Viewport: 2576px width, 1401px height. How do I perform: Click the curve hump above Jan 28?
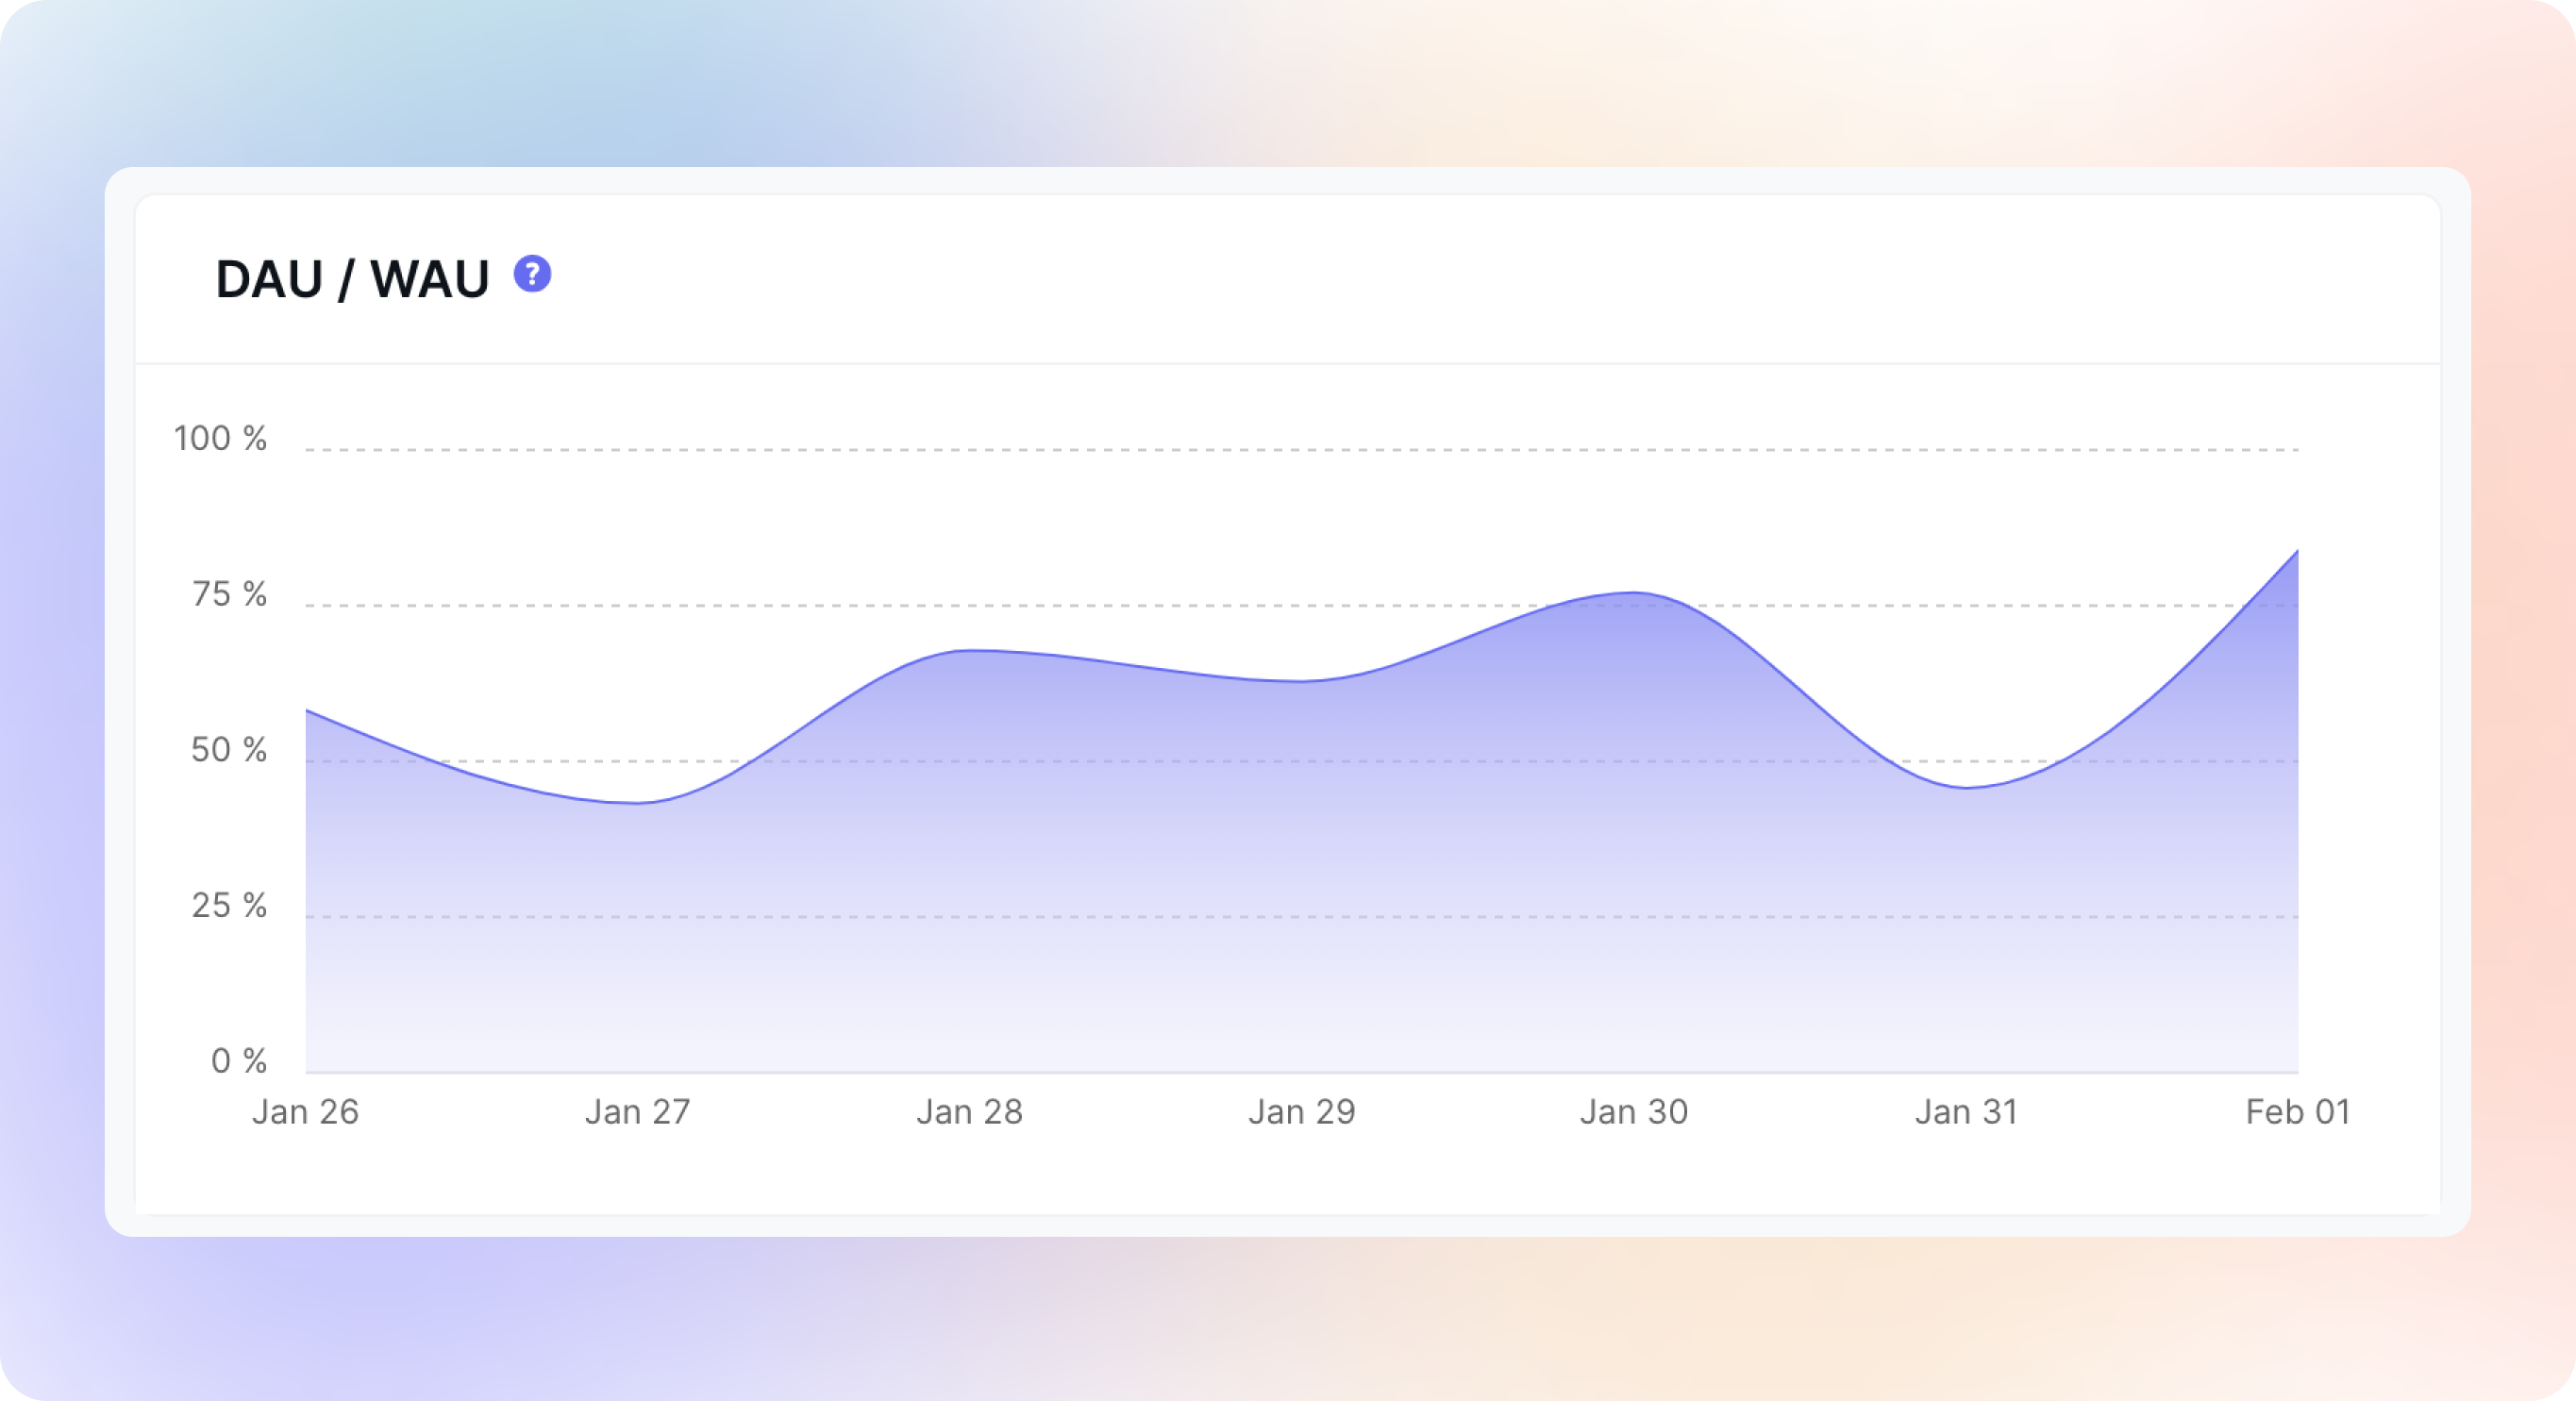coord(969,651)
